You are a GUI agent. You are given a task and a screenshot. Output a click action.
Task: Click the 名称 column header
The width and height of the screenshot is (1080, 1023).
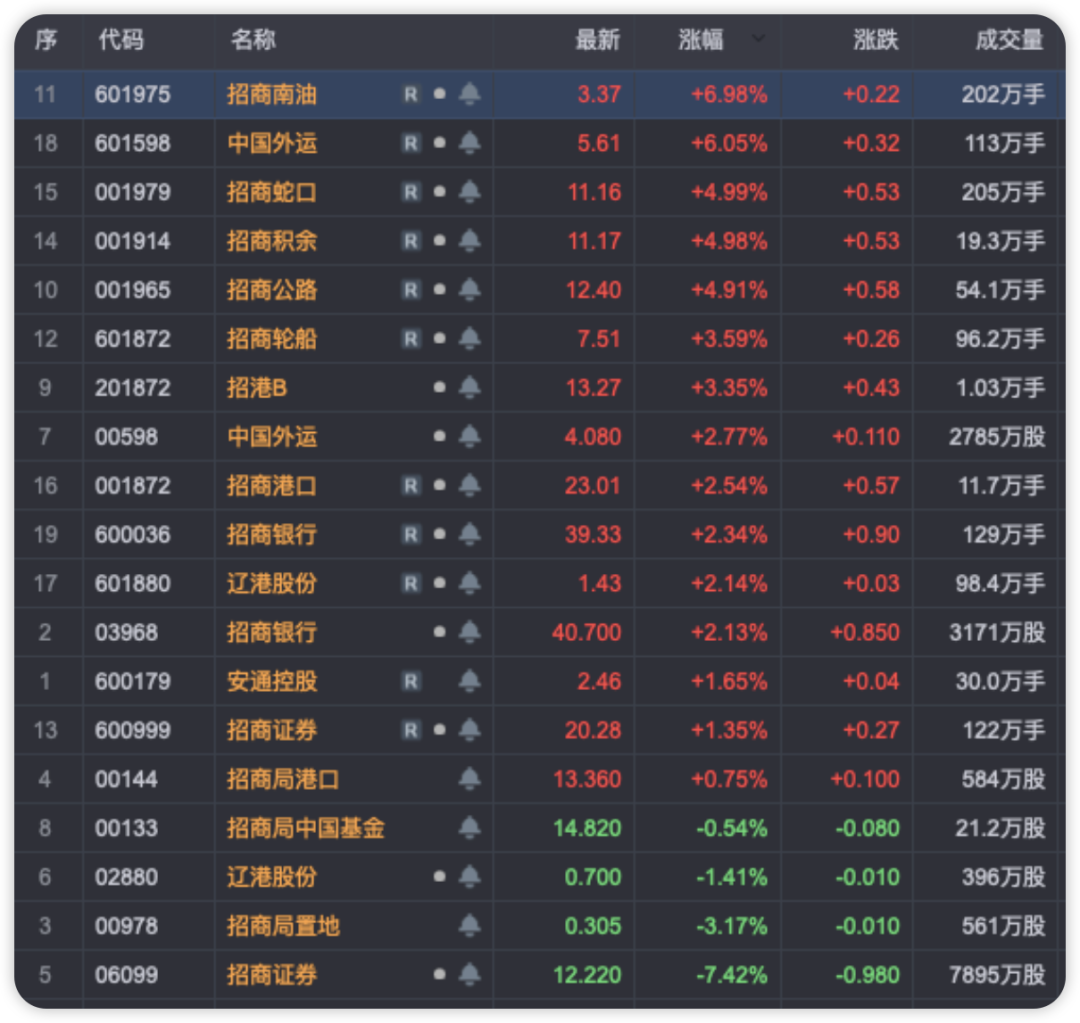coord(253,40)
